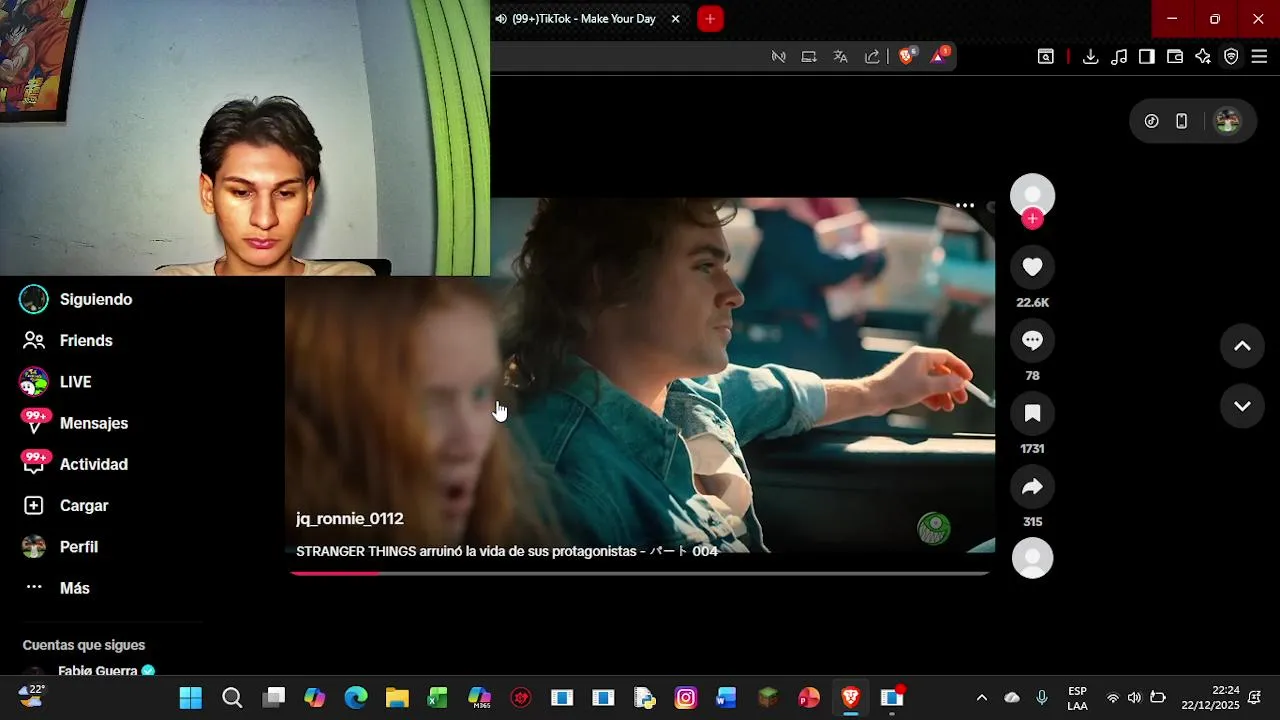Open Brave Shields lion icon
The height and width of the screenshot is (720, 1280).
(907, 57)
